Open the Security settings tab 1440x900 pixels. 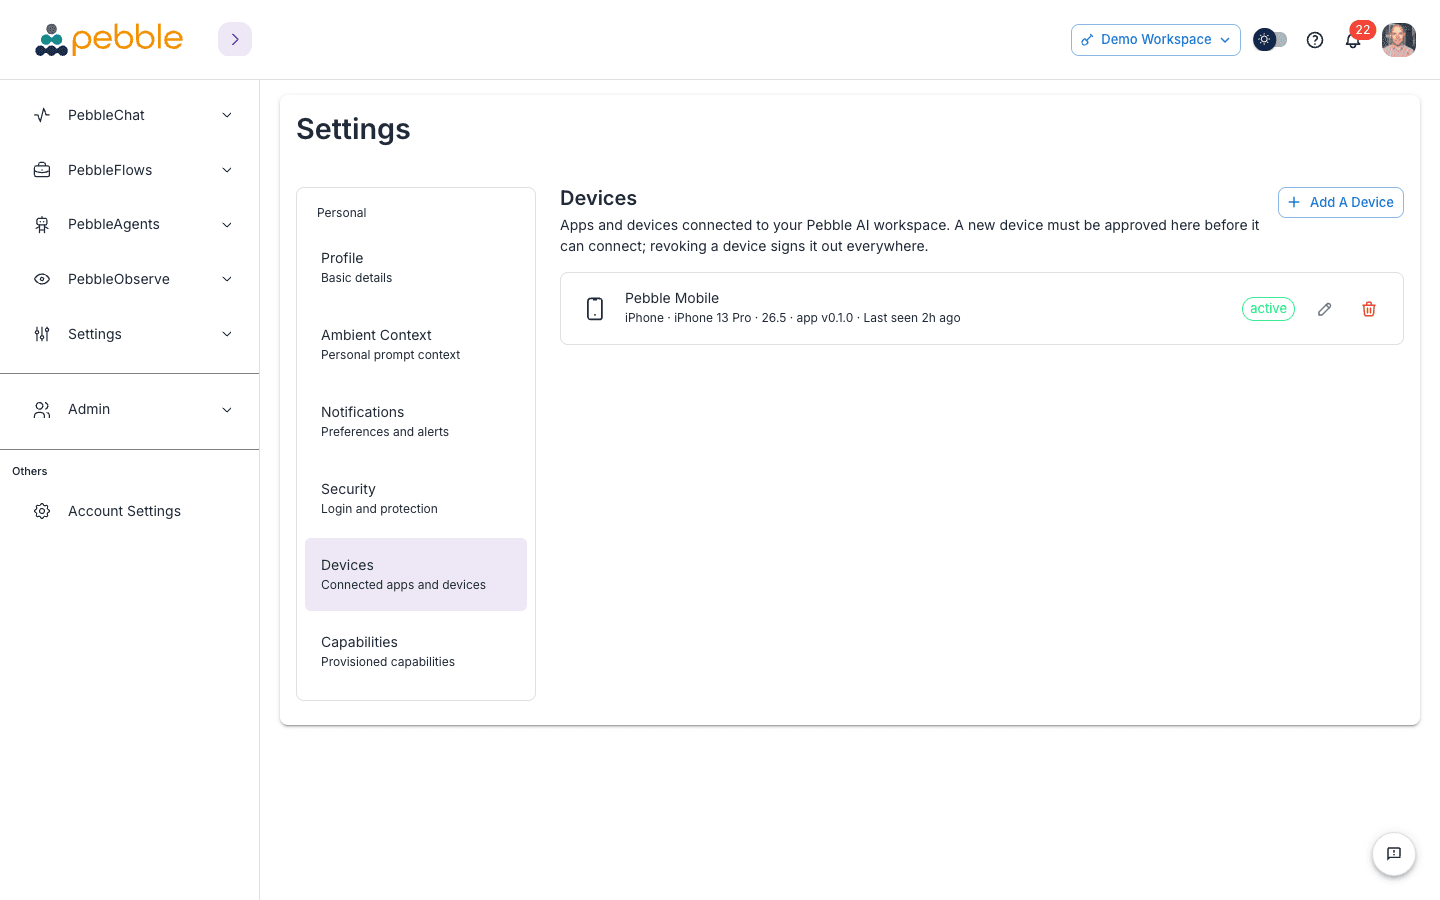(x=416, y=498)
